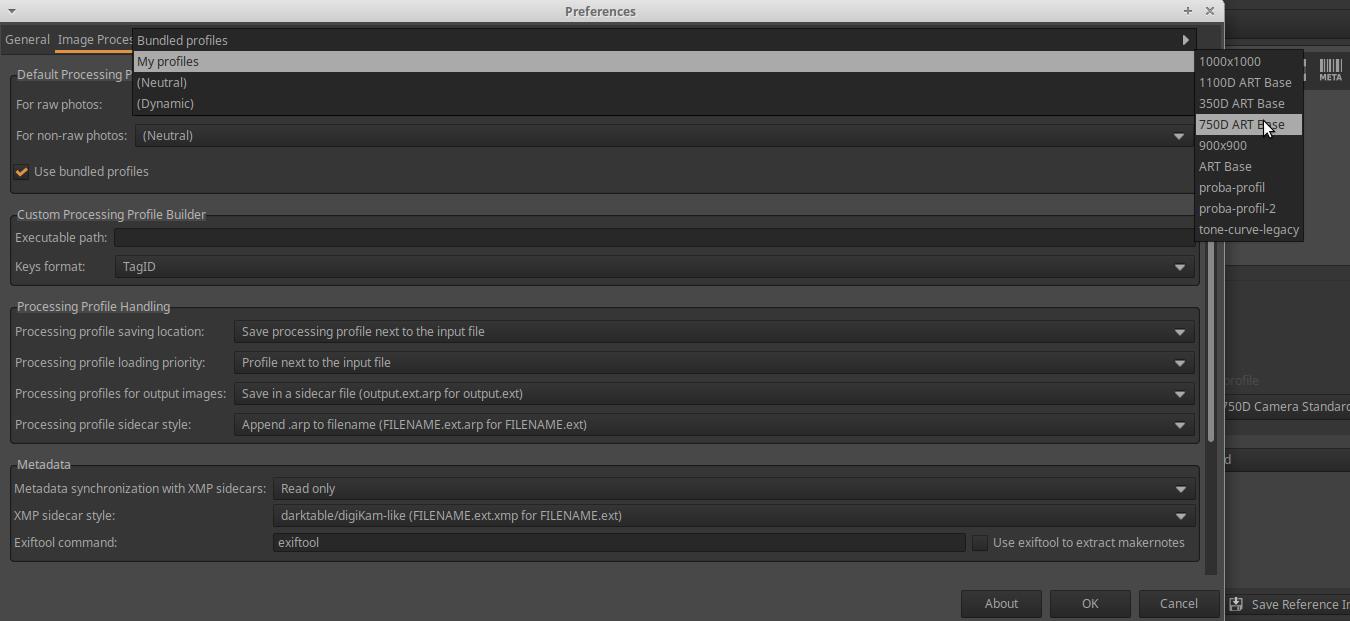This screenshot has width=1350, height=621.
Task: Click the Save Reference Image disk icon
Action: point(1237,604)
